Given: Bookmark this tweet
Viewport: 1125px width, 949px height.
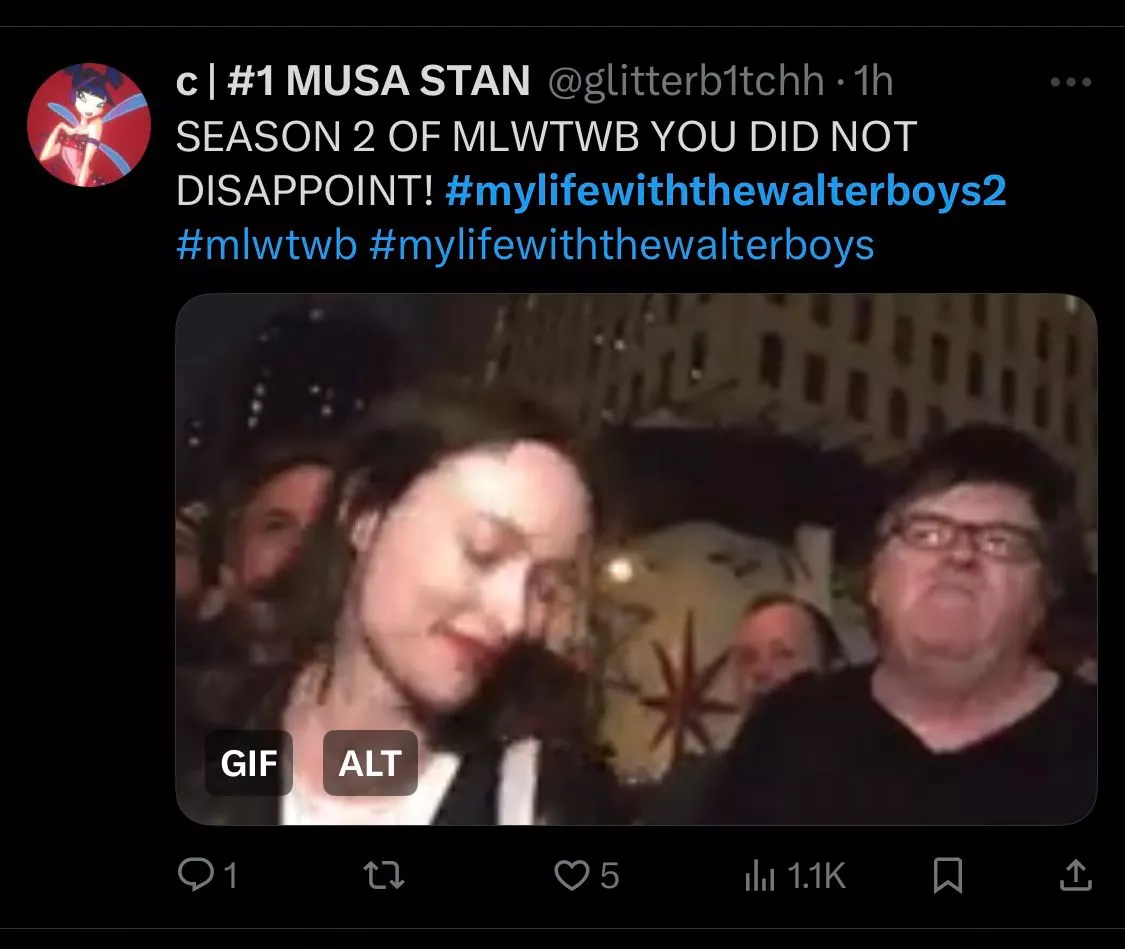Looking at the screenshot, I should (x=947, y=877).
